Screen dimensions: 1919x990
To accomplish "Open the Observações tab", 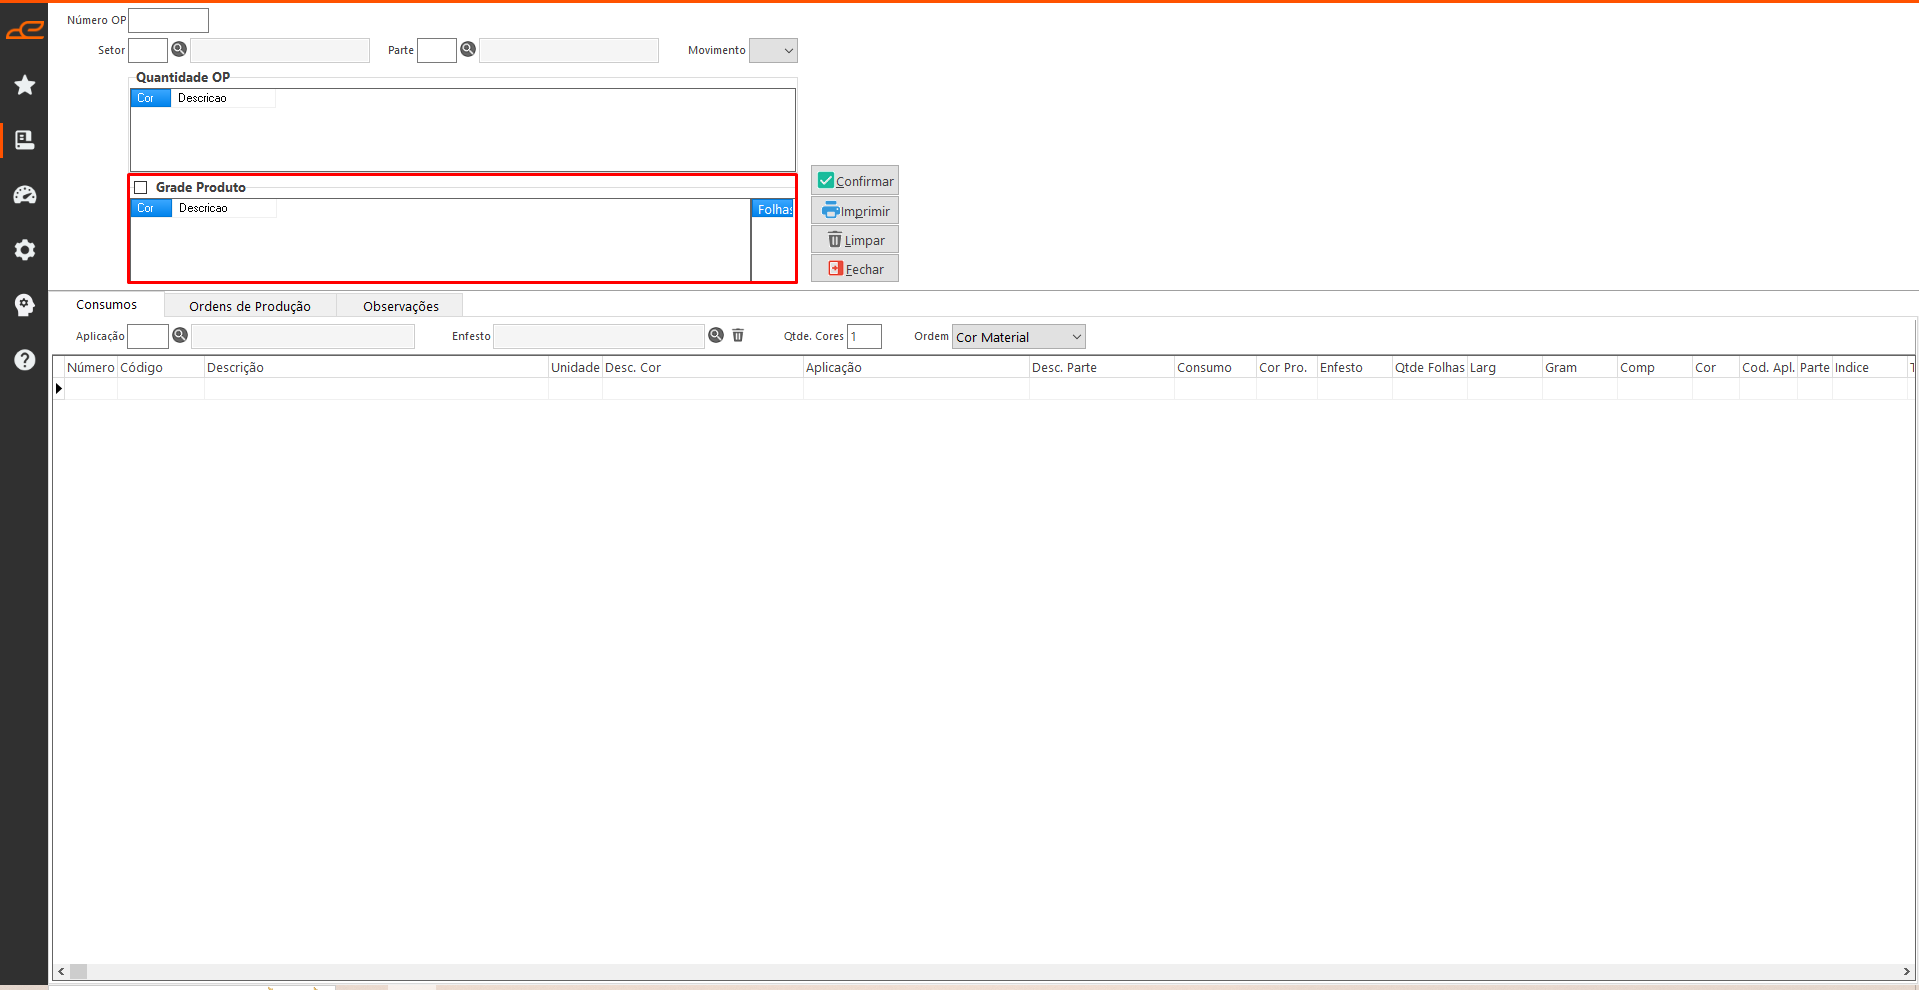I will tap(400, 306).
